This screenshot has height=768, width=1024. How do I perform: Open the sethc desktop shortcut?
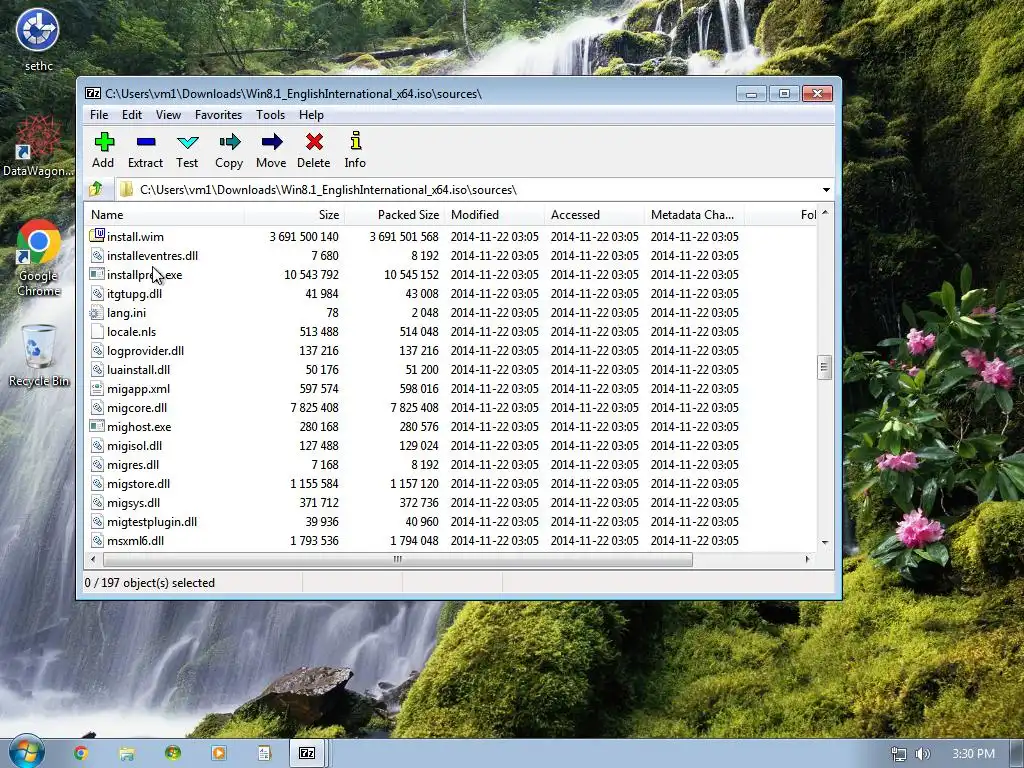pos(38,39)
